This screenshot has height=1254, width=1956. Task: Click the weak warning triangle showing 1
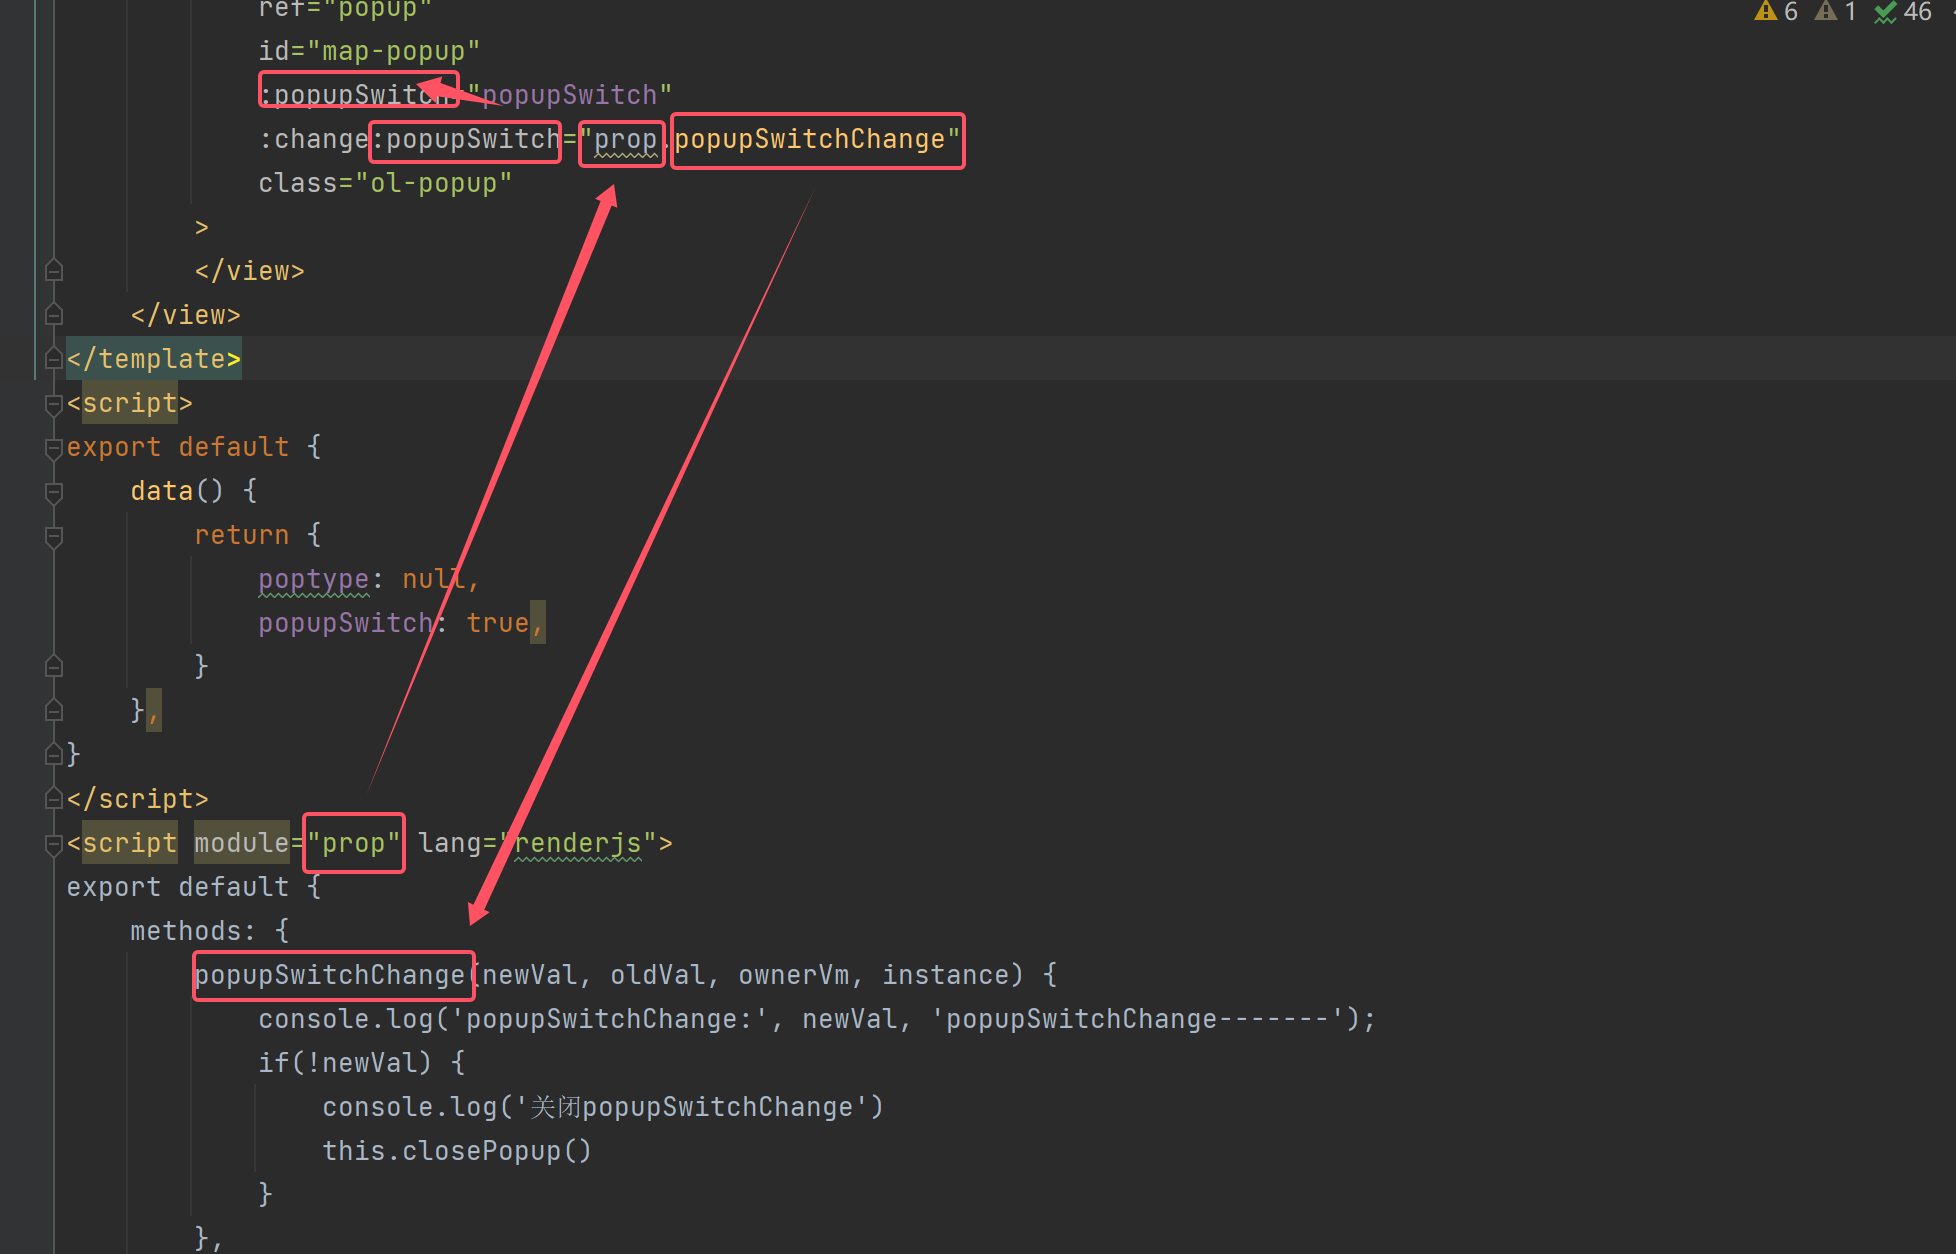tap(1826, 12)
